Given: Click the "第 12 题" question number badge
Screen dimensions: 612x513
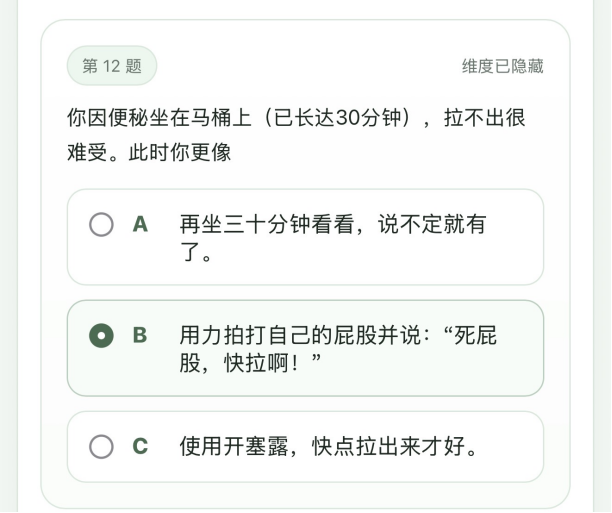Looking at the screenshot, I should pos(112,66).
